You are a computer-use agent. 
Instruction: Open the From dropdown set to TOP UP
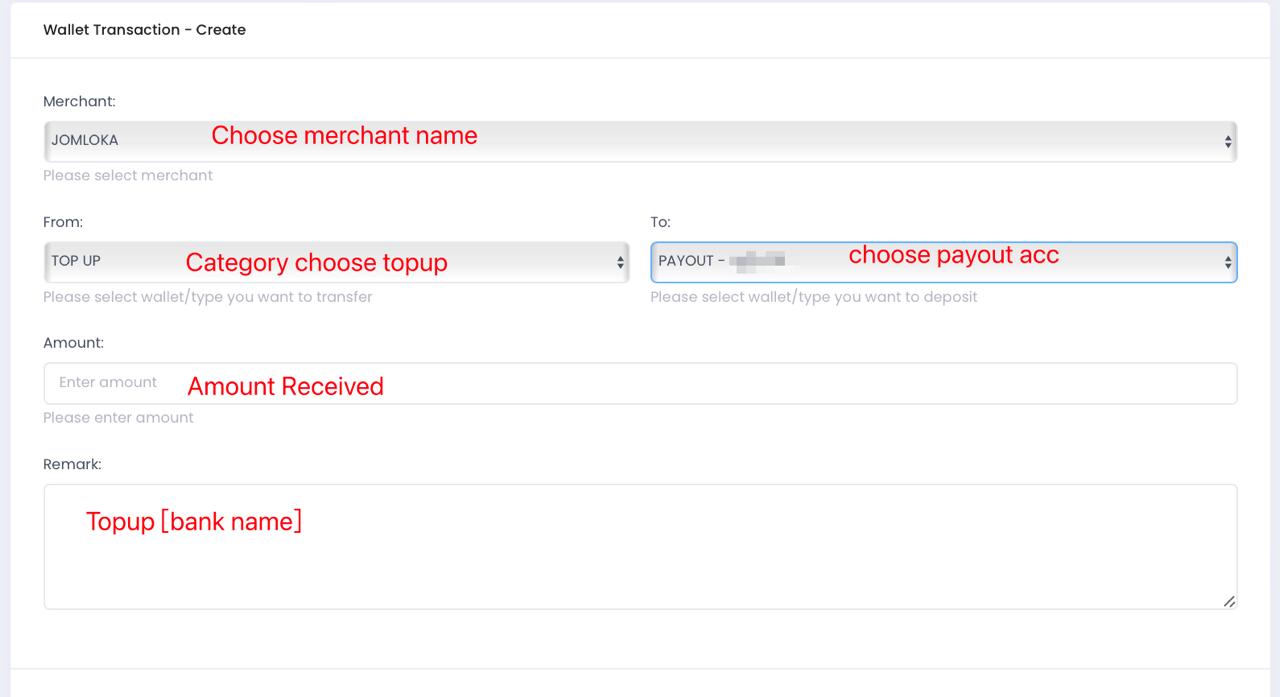[x=336, y=262]
